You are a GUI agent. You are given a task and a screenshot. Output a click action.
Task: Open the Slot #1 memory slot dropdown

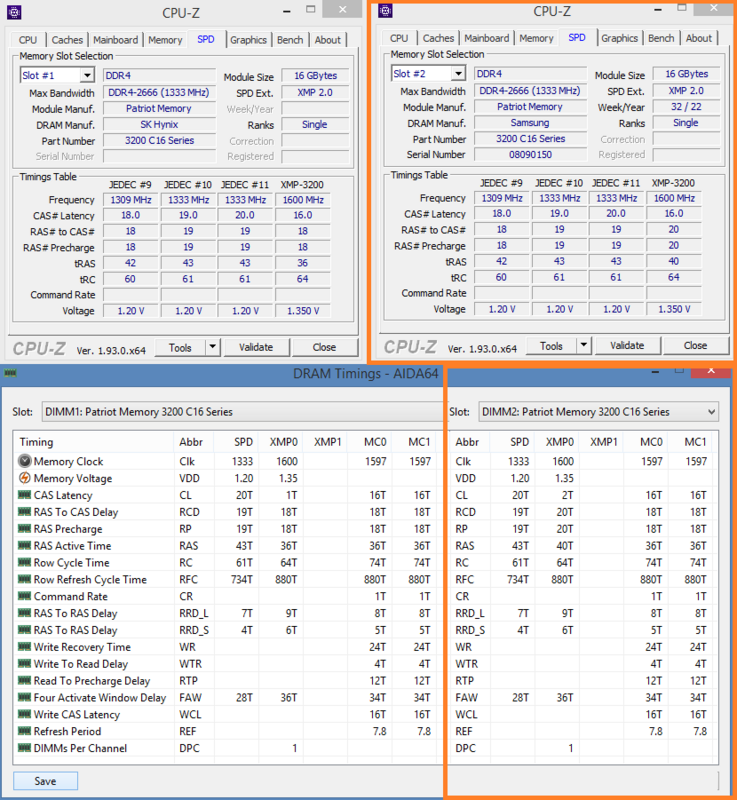(86, 76)
